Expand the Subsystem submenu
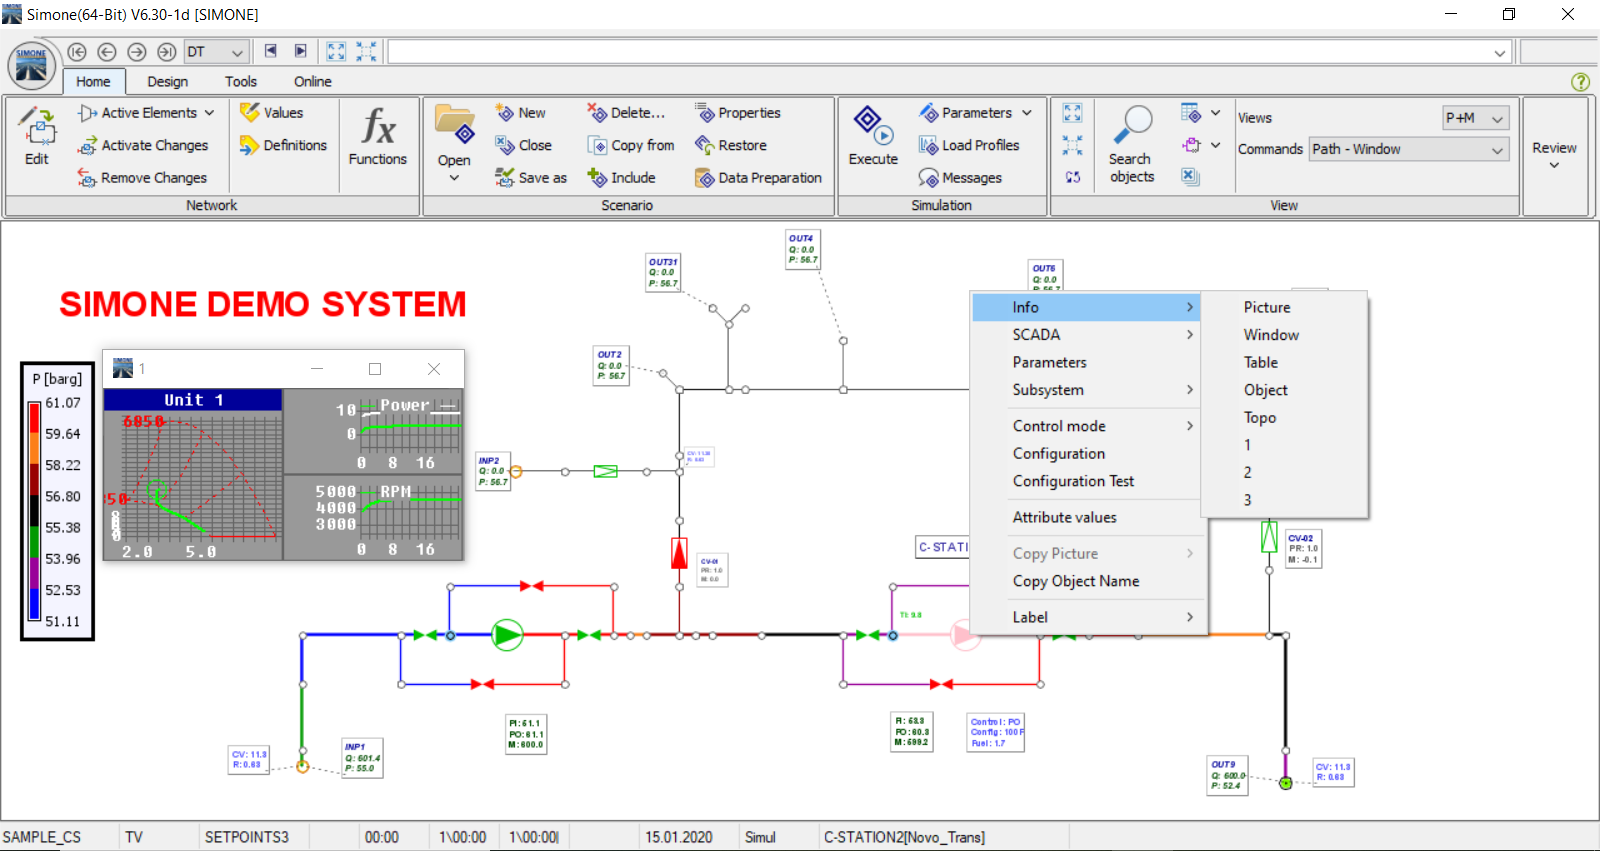Screen dimensions: 1600x851 (1090, 390)
